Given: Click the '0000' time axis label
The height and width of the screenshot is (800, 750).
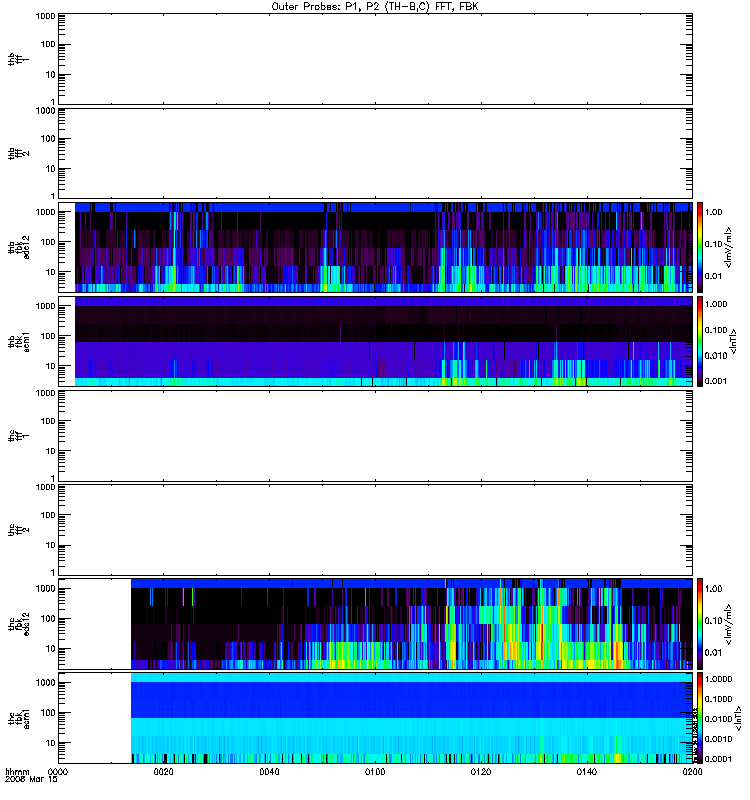Looking at the screenshot, I should pyautogui.click(x=58, y=772).
